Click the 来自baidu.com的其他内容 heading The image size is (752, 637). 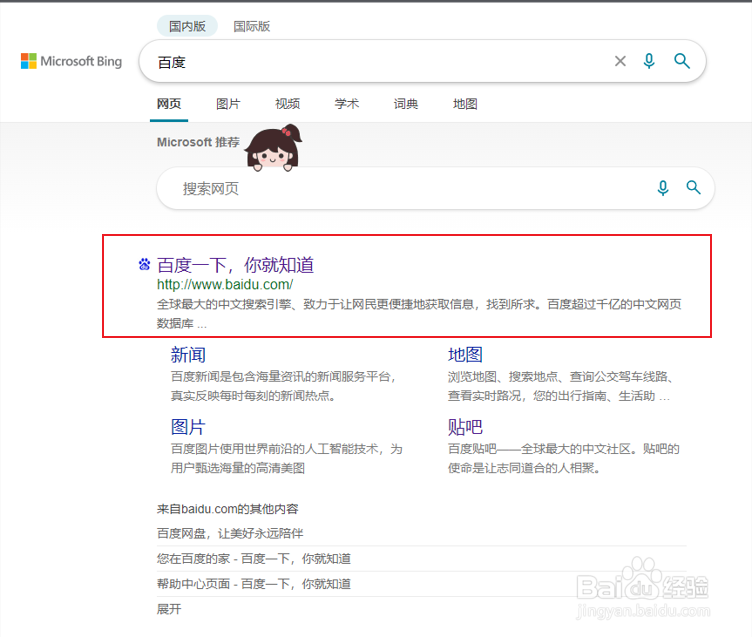[x=227, y=508]
